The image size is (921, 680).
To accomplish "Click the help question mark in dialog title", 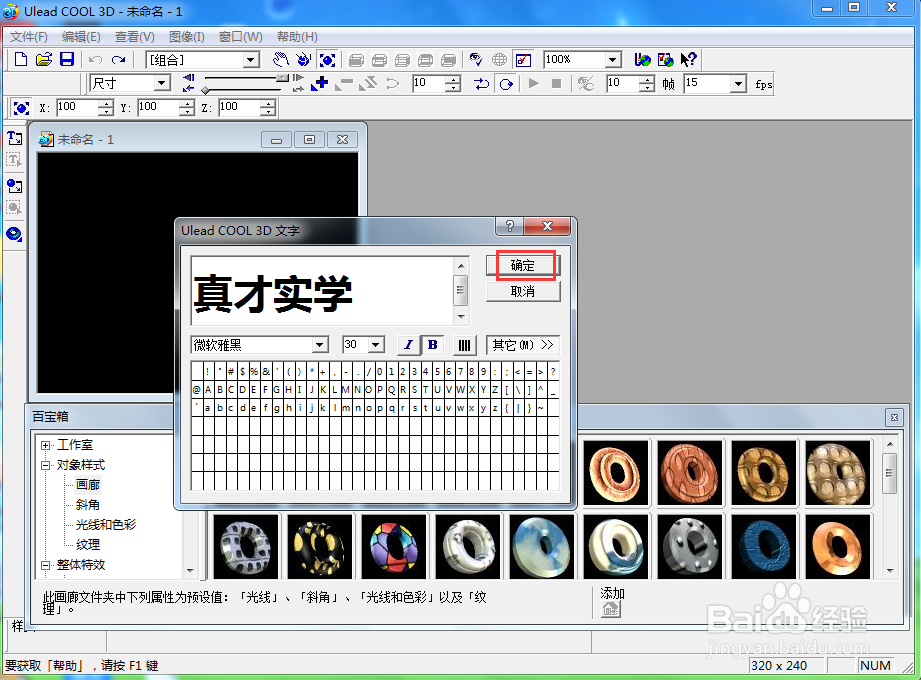I will point(509,226).
